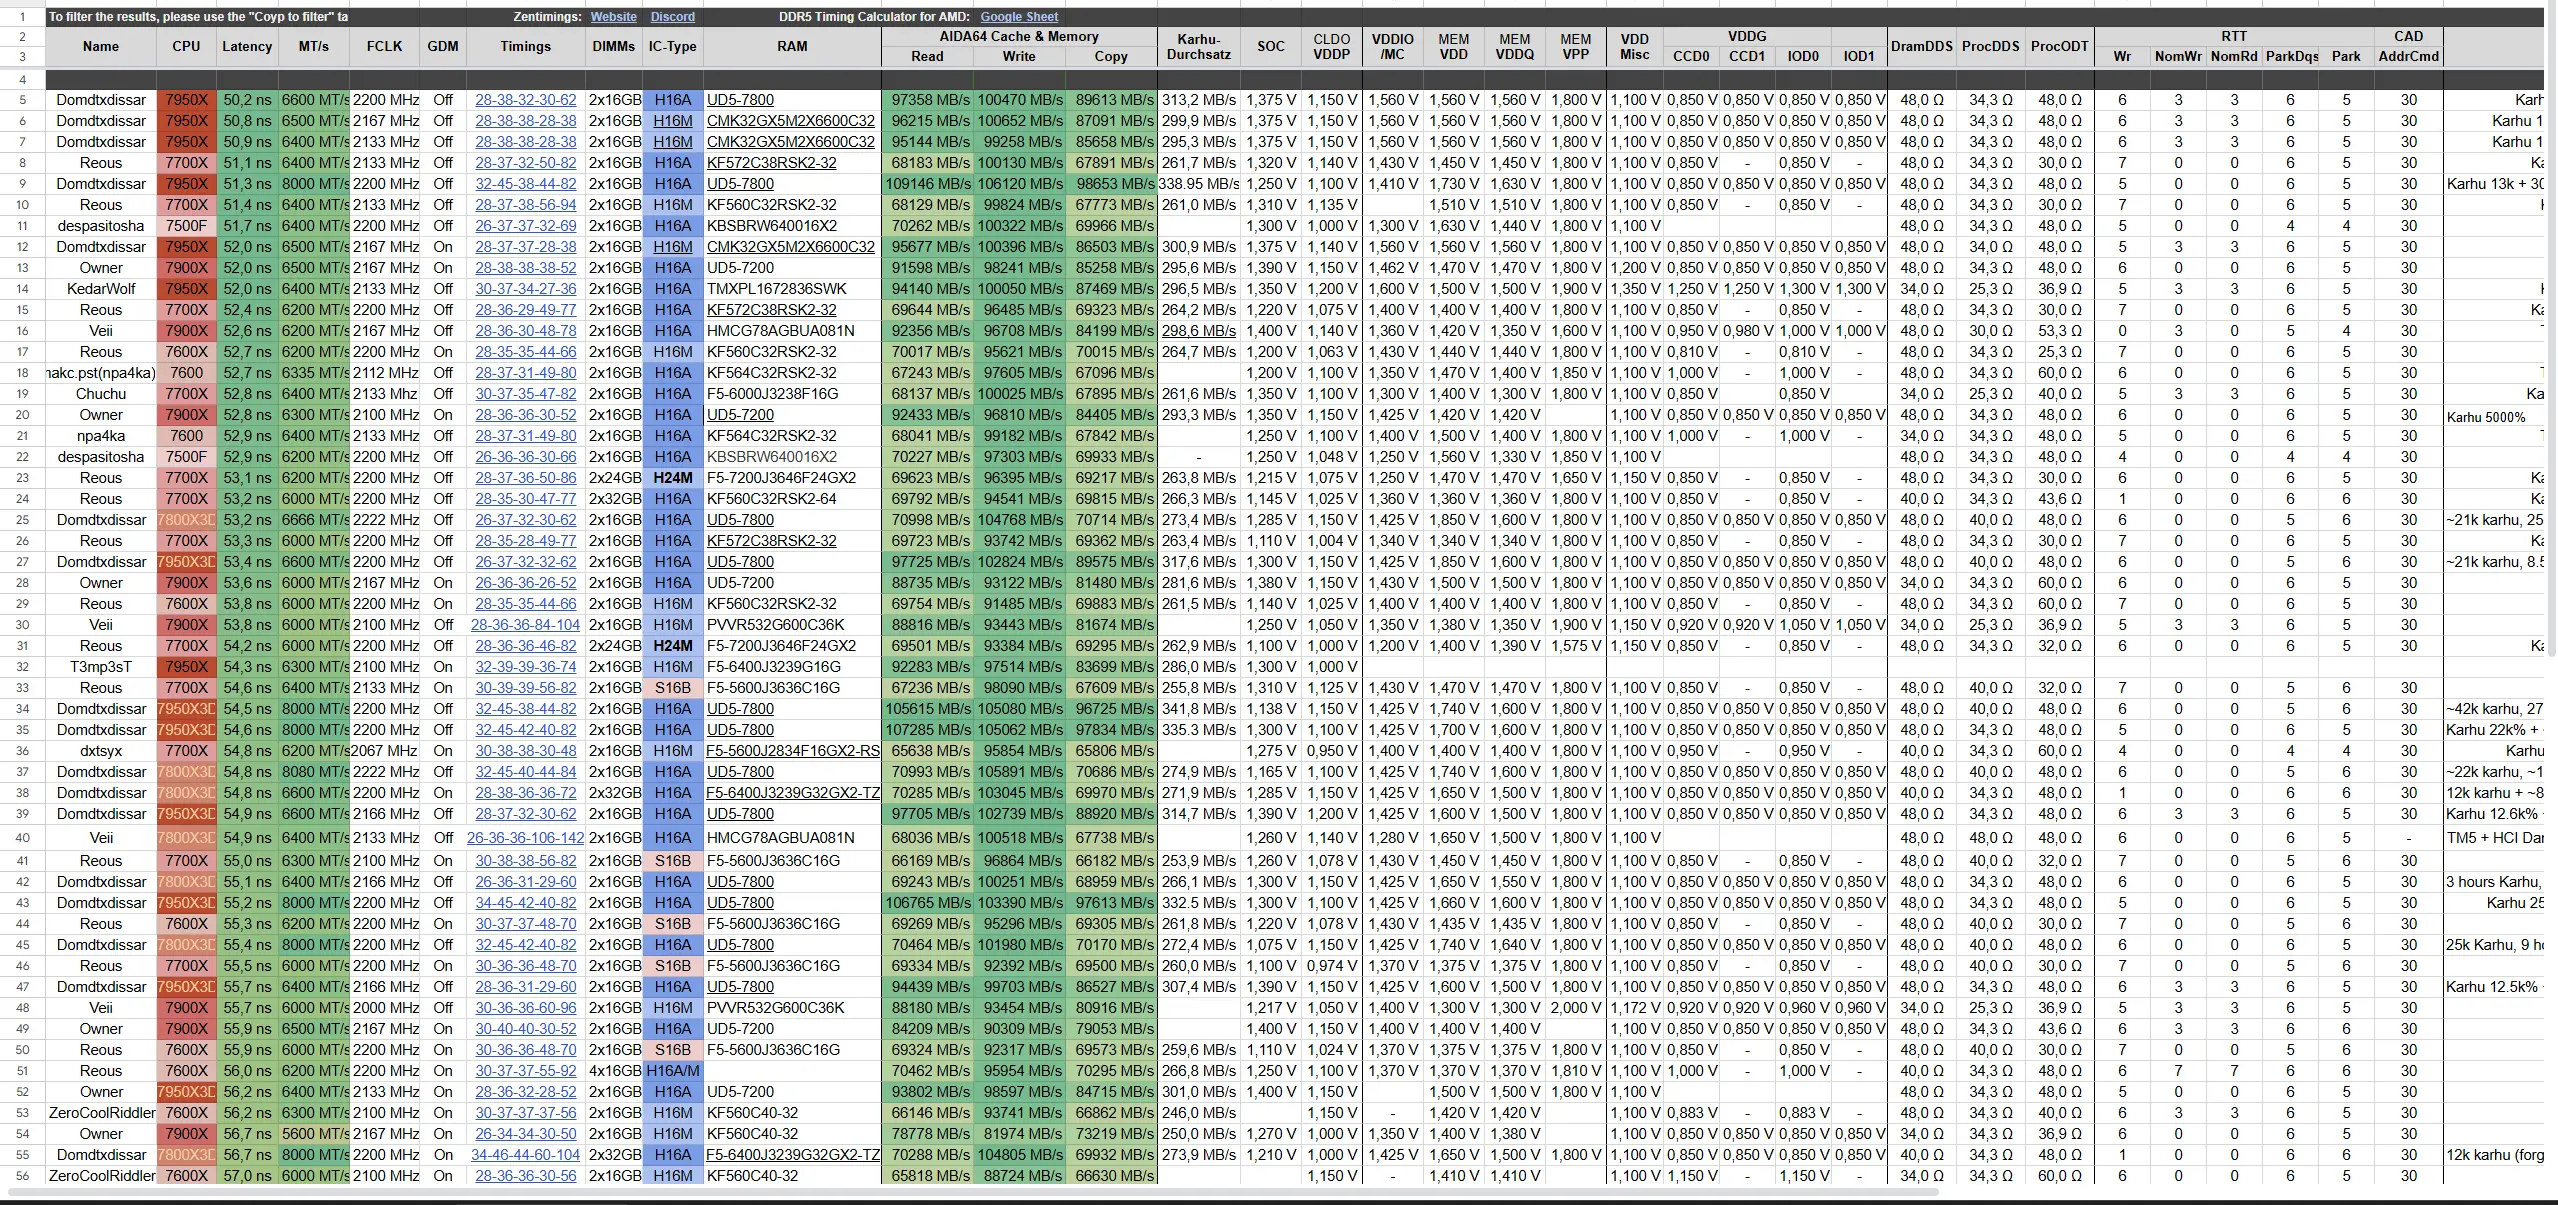This screenshot has width=2558, height=1205.
Task: Click the horizontal scrollbar at the bottom
Action: 972,1192
